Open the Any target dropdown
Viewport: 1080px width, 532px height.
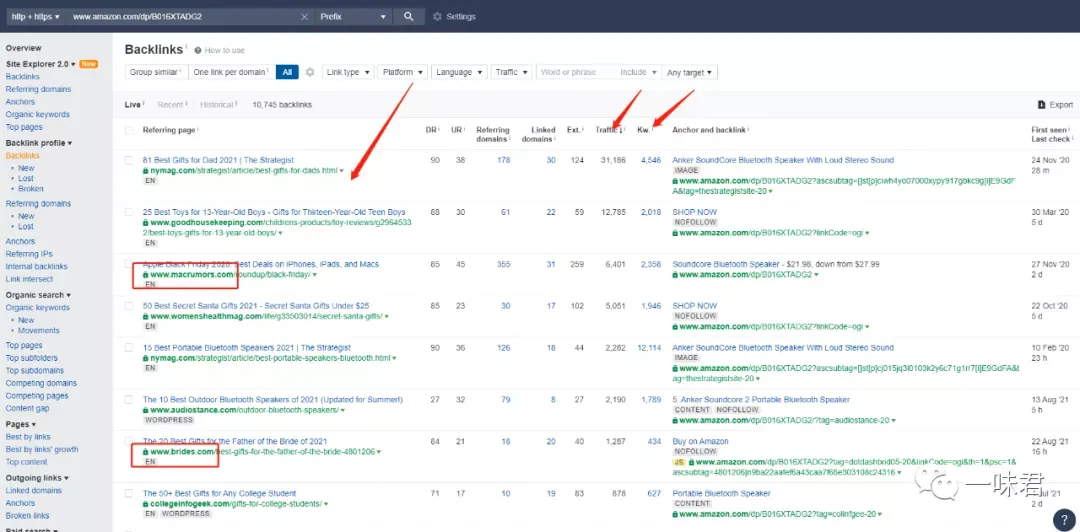[689, 72]
